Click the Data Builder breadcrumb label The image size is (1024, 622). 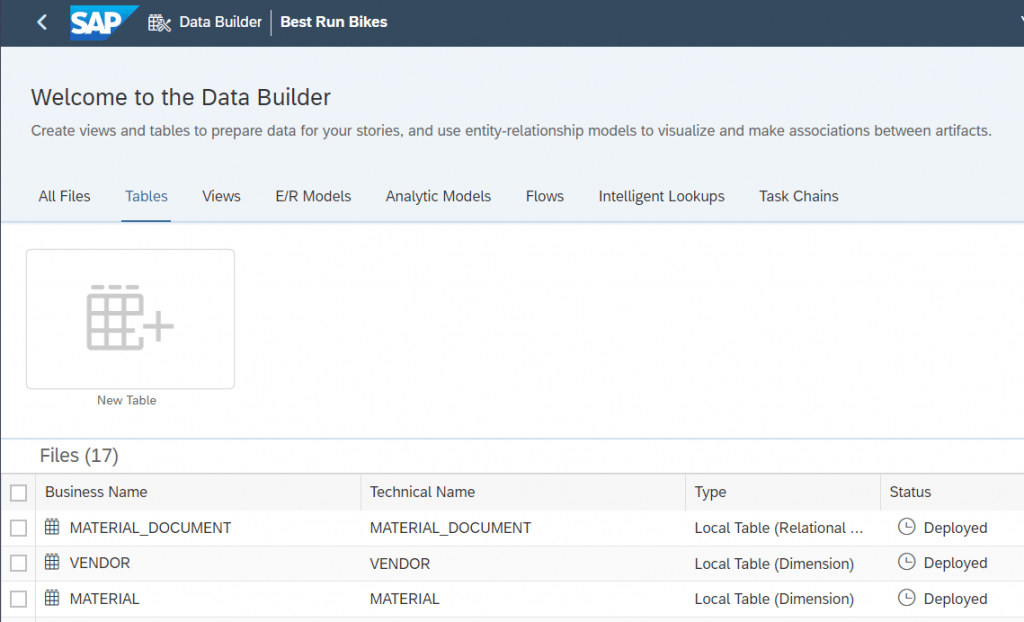coord(220,22)
